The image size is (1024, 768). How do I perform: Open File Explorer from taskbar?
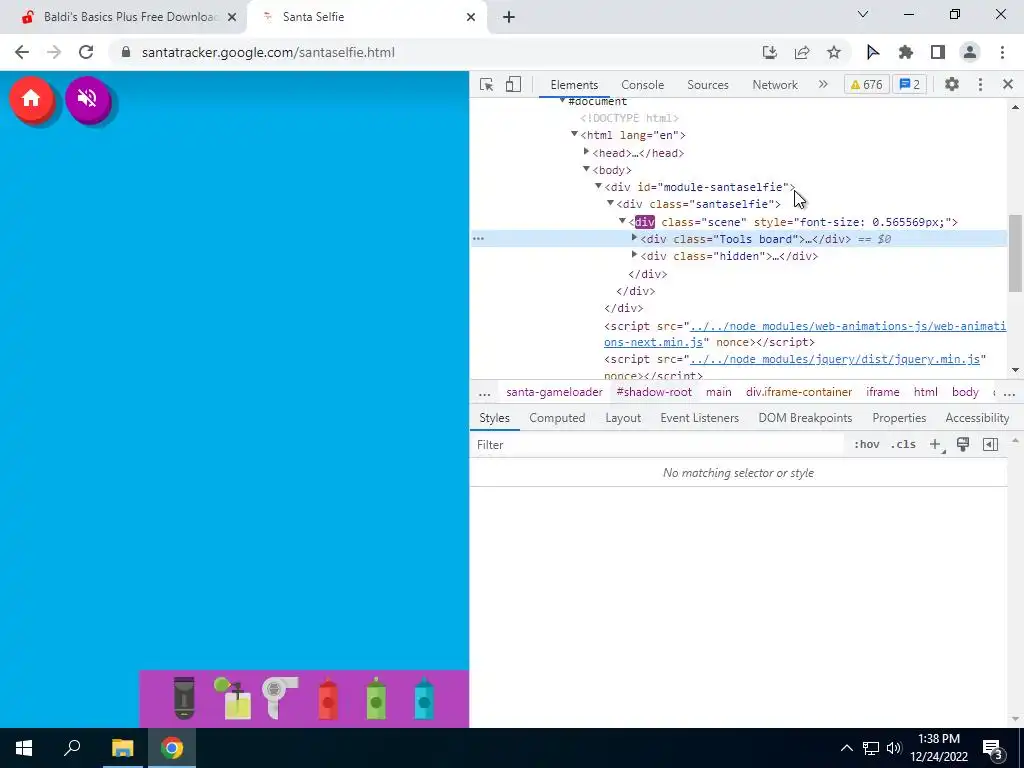[x=122, y=748]
